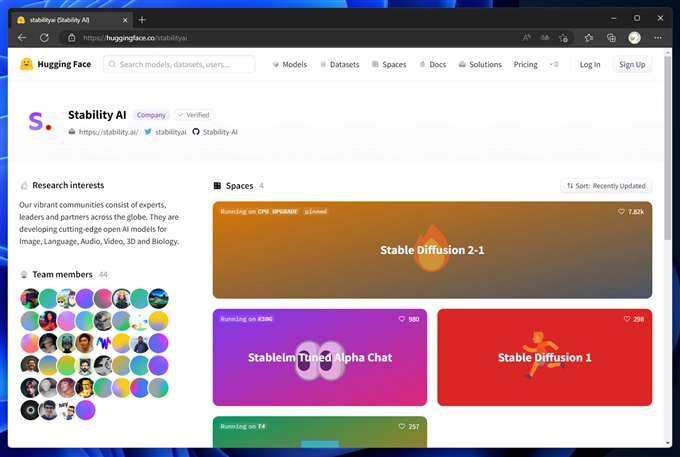Click the Stability AI 'S.' logo
The image size is (680, 457).
tap(39, 121)
